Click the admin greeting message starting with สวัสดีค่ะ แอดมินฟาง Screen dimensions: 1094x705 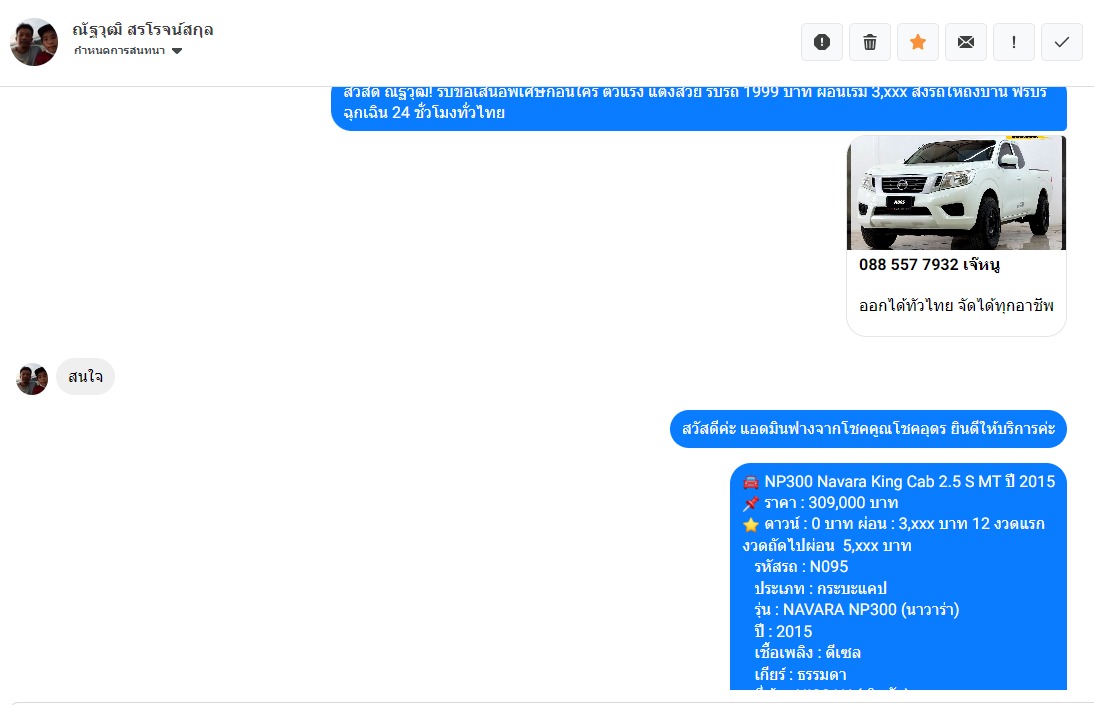pos(868,429)
